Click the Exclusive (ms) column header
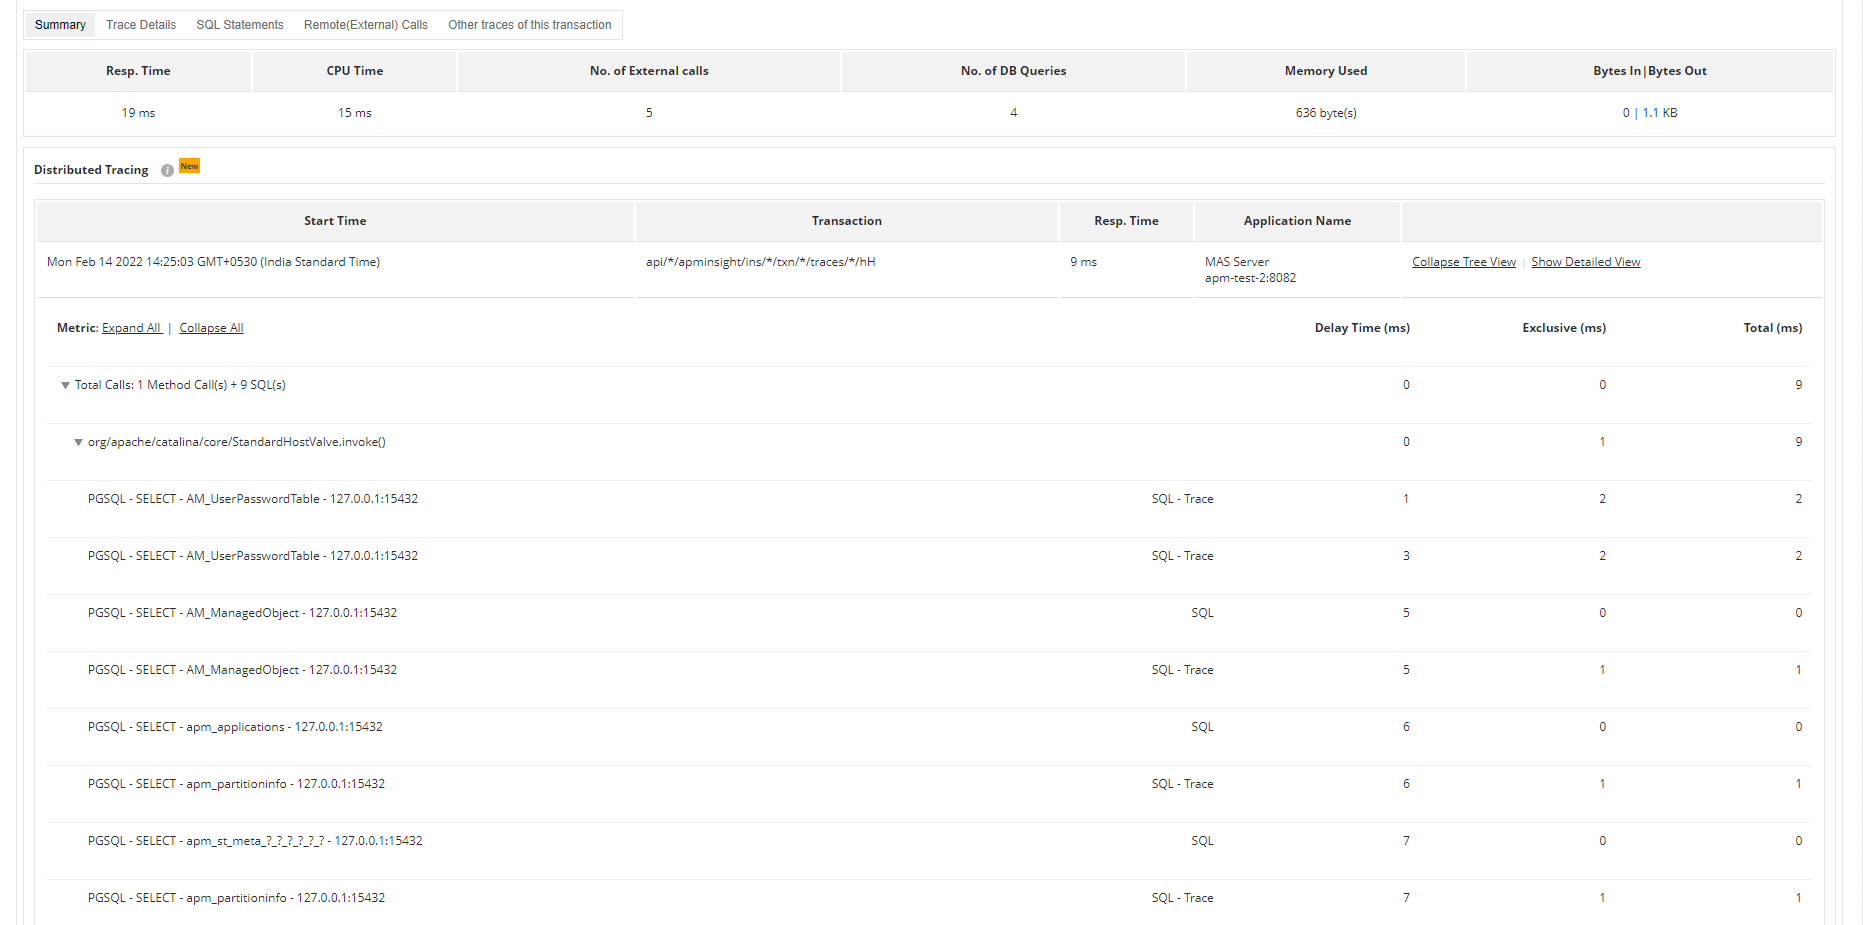 1564,328
